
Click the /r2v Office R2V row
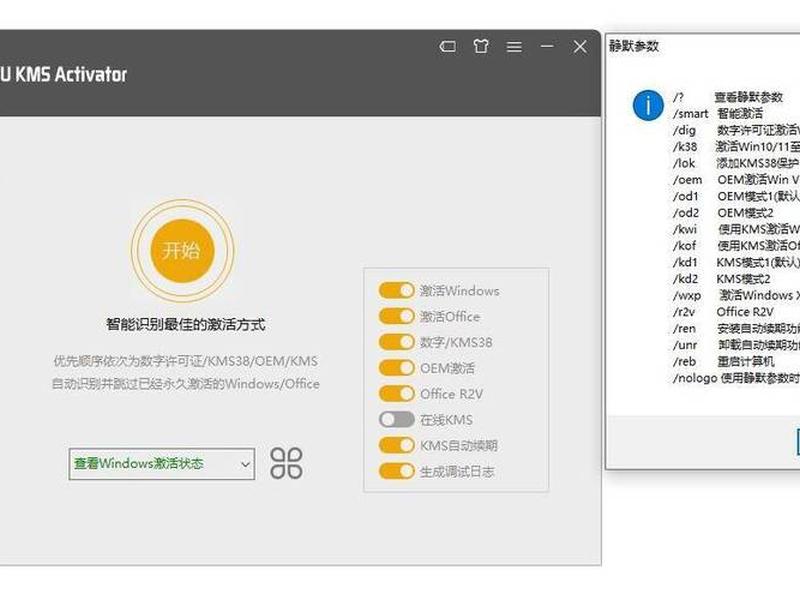tap(723, 312)
